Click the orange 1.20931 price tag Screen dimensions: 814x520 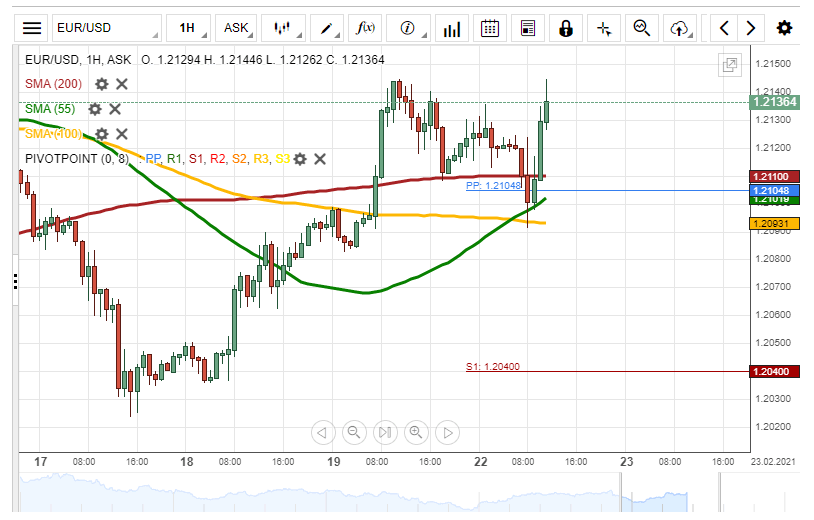775,224
